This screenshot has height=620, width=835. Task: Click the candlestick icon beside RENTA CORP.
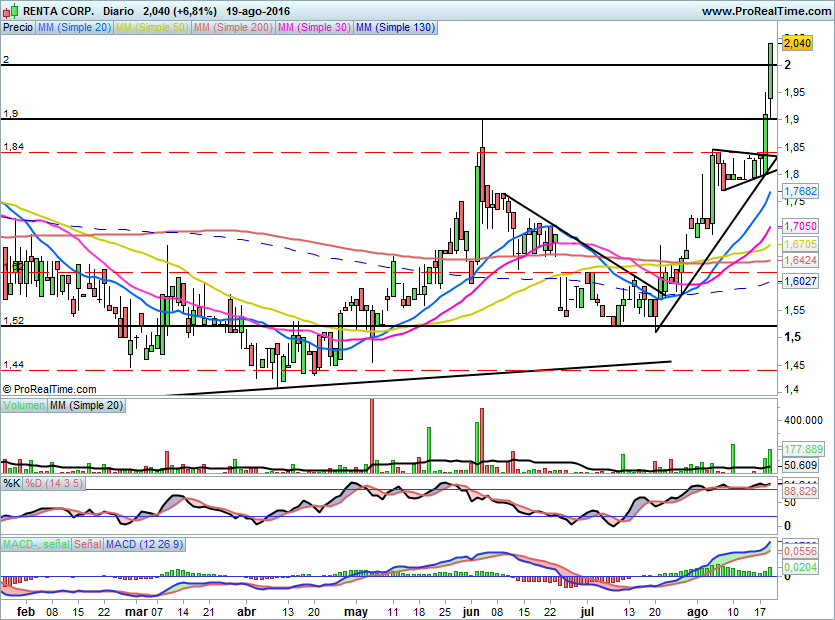pyautogui.click(x=11, y=11)
